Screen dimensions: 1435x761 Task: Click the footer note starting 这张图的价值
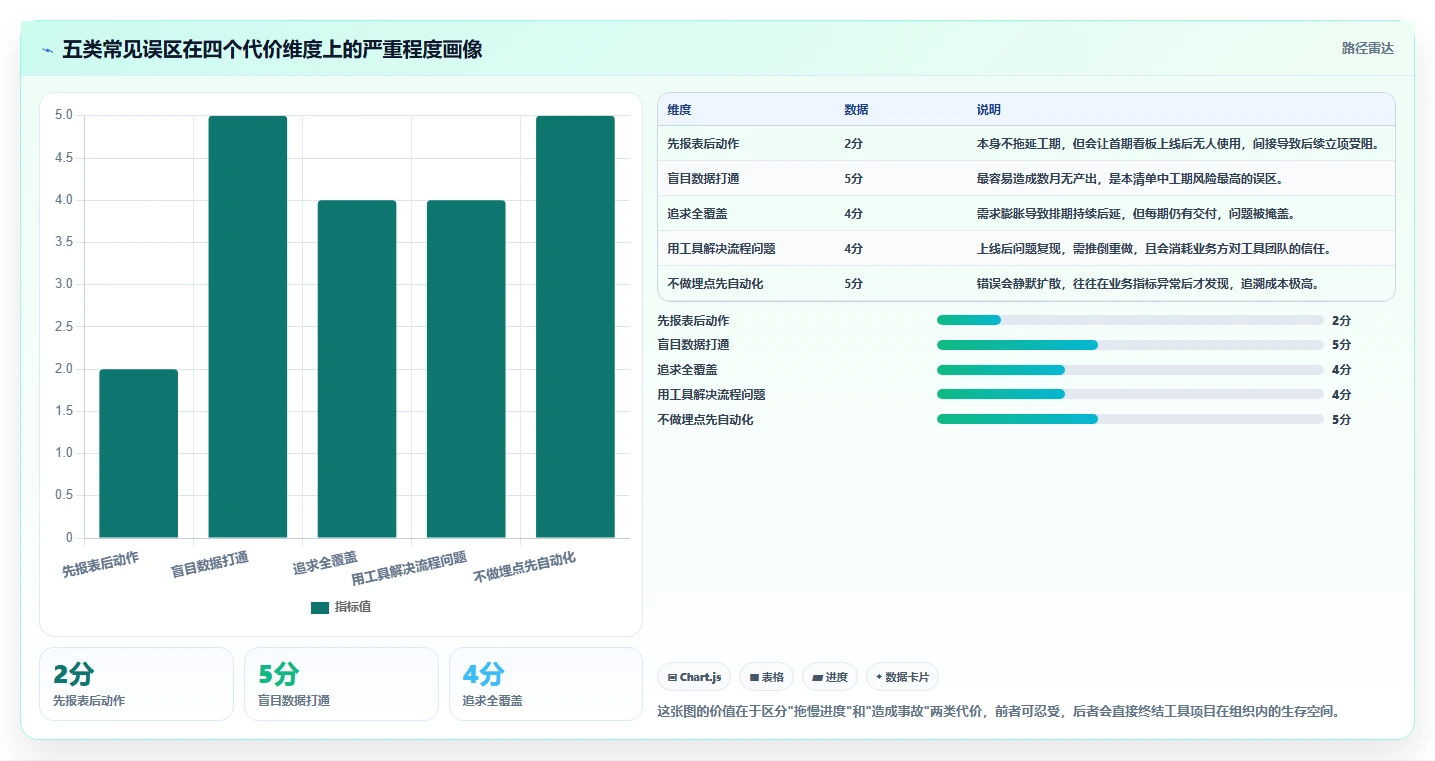(998, 712)
